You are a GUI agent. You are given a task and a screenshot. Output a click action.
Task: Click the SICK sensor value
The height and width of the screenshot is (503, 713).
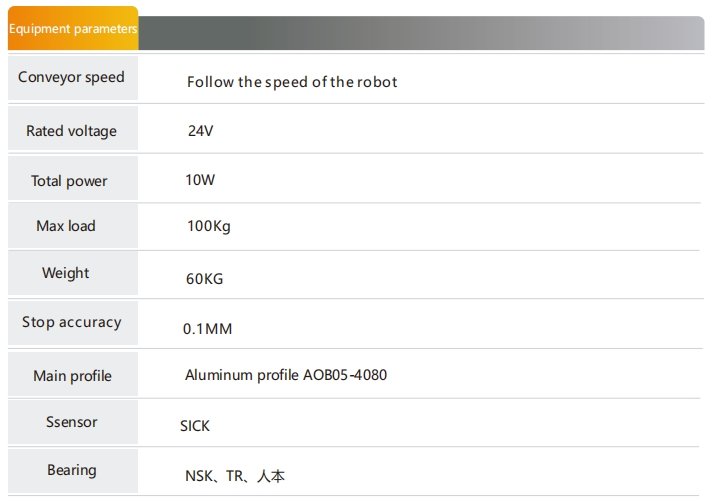pyautogui.click(x=195, y=426)
